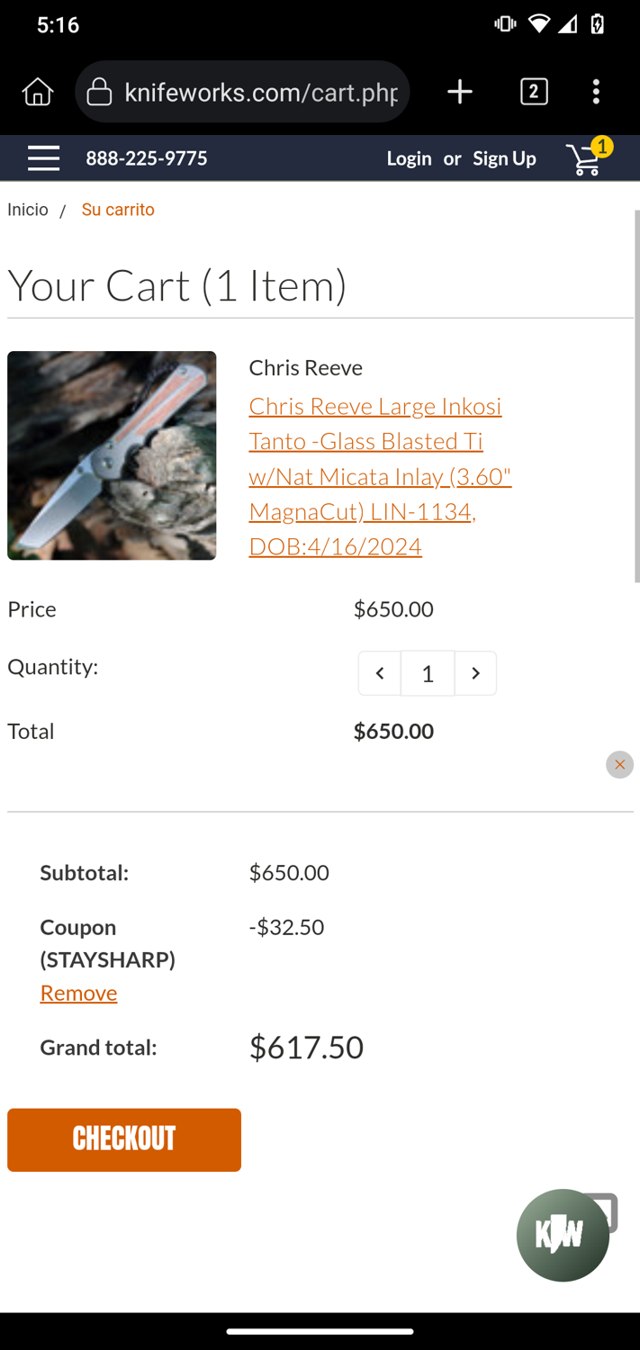640x1350 pixels.
Task: Open a new browser tab
Action: (460, 92)
